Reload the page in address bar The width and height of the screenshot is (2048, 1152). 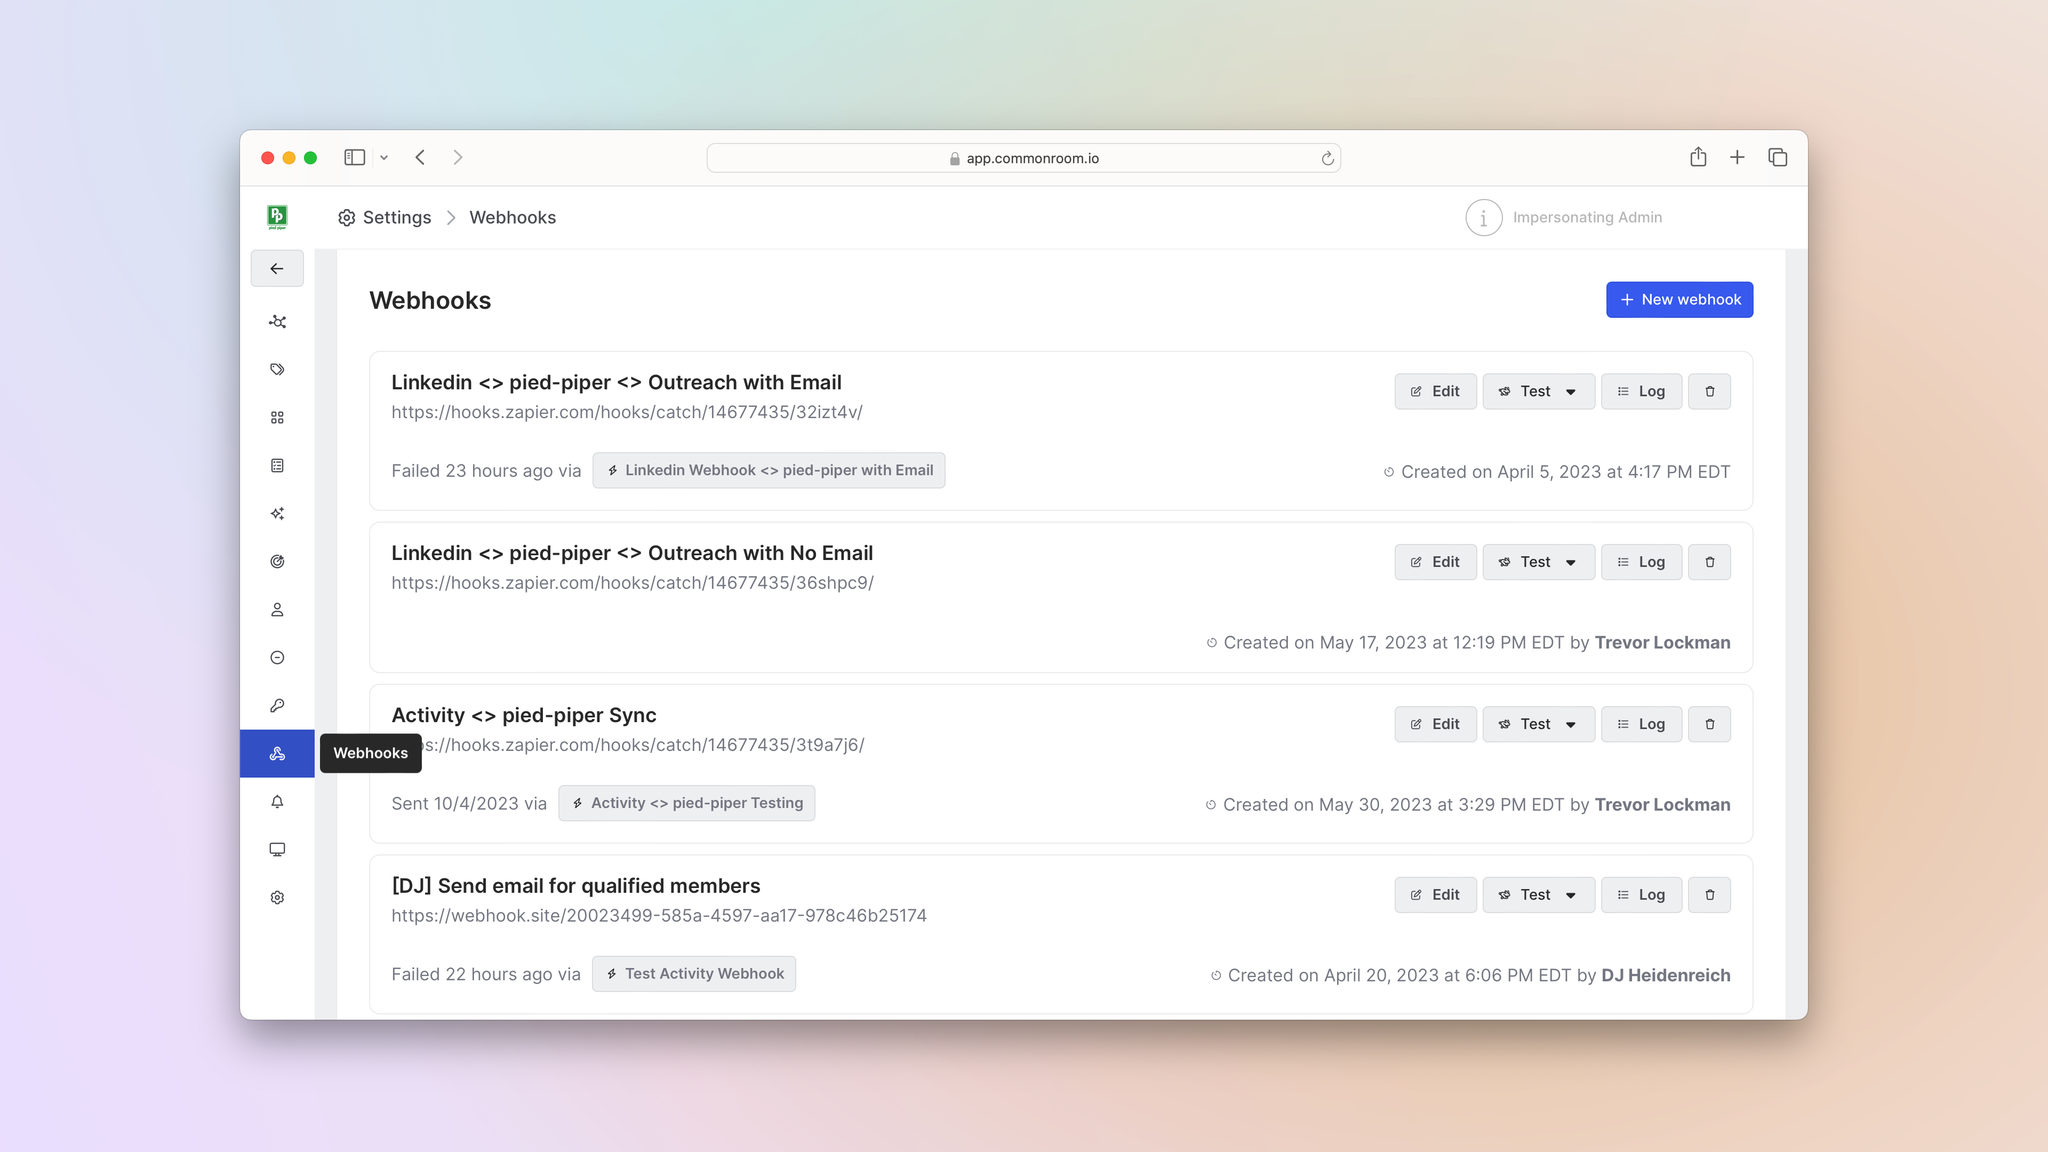click(1327, 158)
